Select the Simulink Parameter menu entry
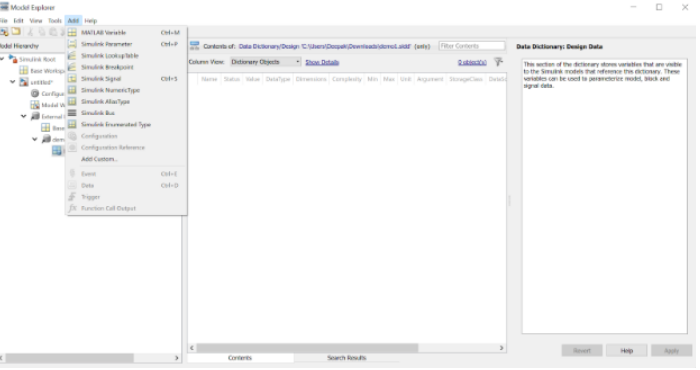Image resolution: width=700 pixels, height=370 pixels. click(x=126, y=44)
